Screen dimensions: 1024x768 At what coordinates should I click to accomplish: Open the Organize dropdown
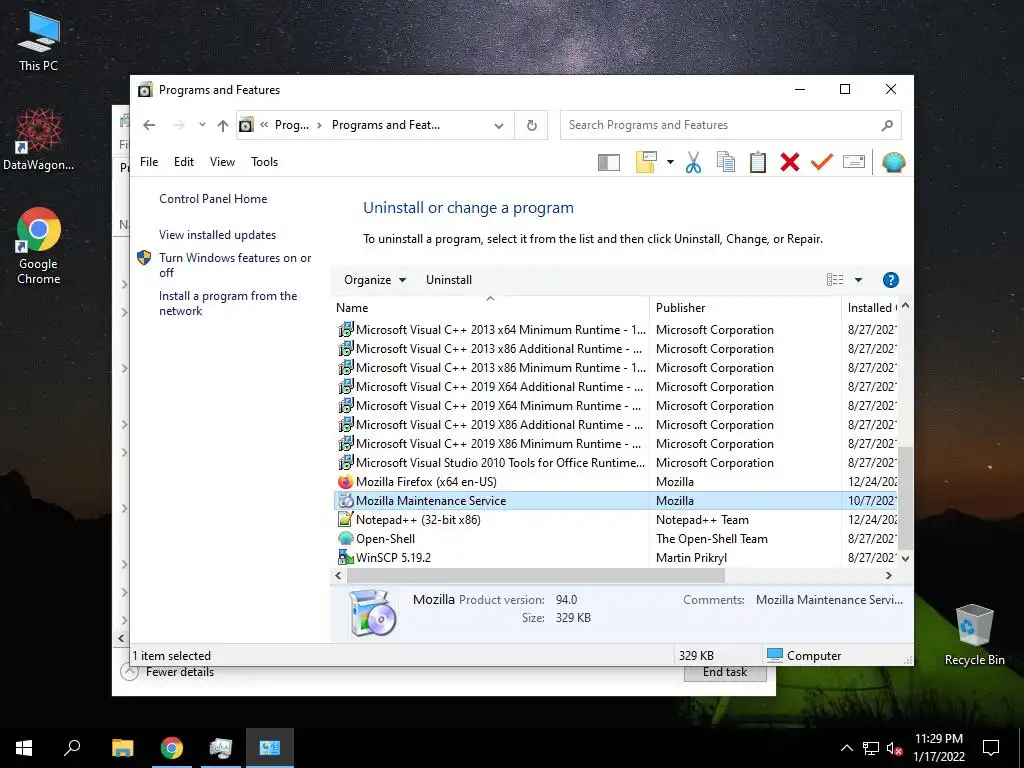(x=375, y=280)
